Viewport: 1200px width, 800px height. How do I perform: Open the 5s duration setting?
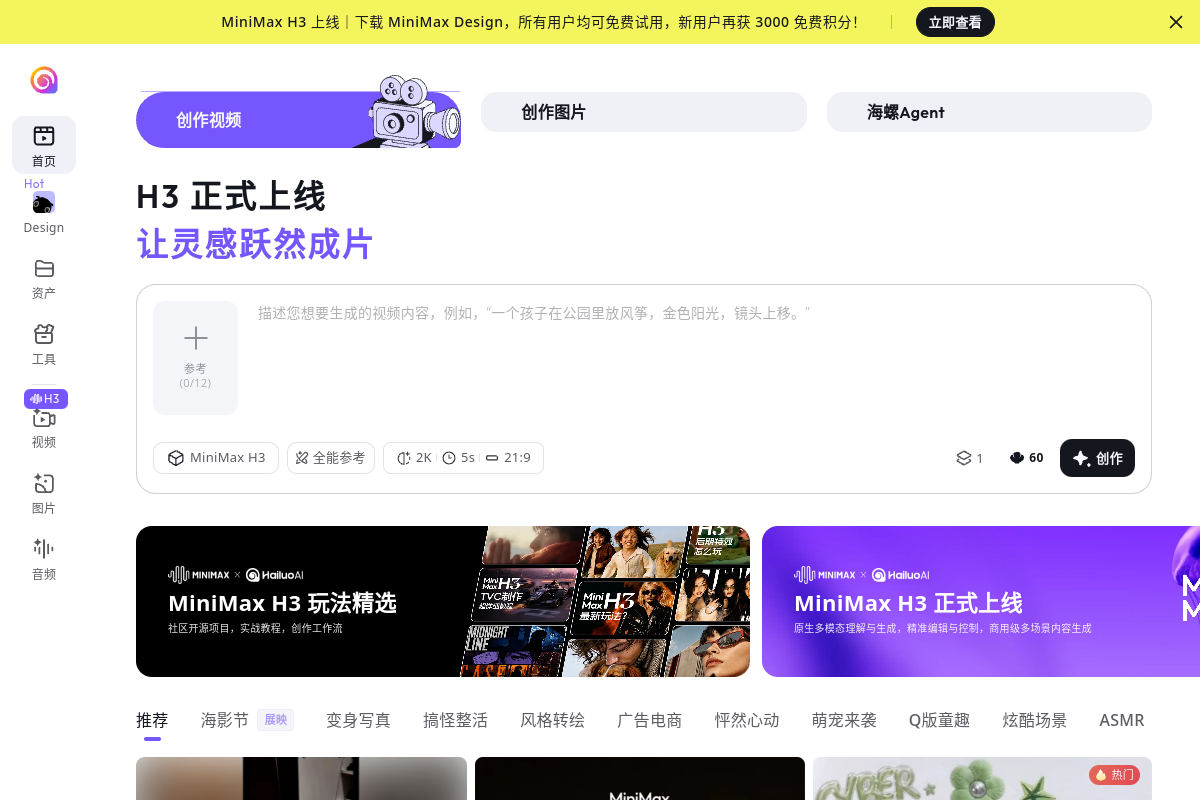coord(458,458)
